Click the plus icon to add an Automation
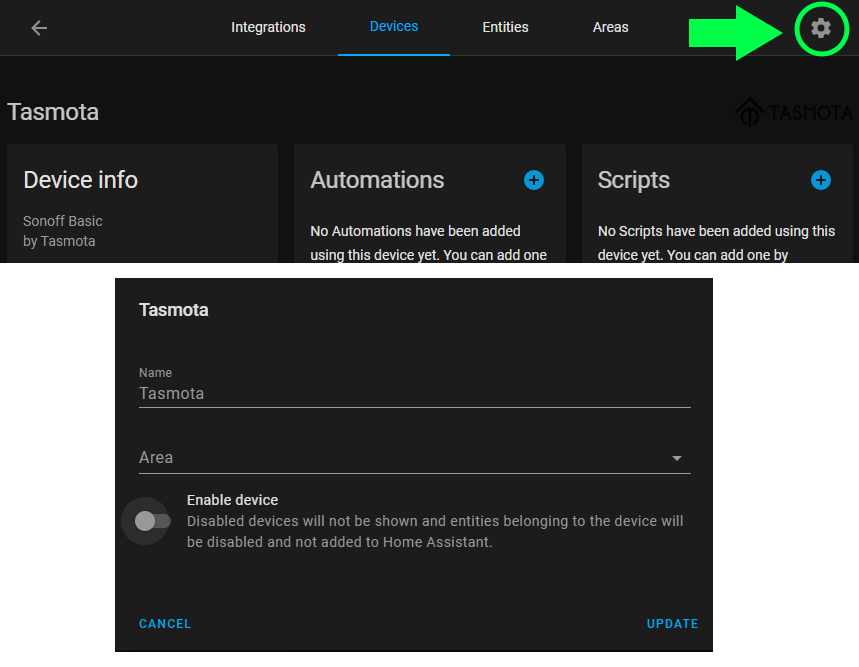The height and width of the screenshot is (667, 859). coord(533,180)
